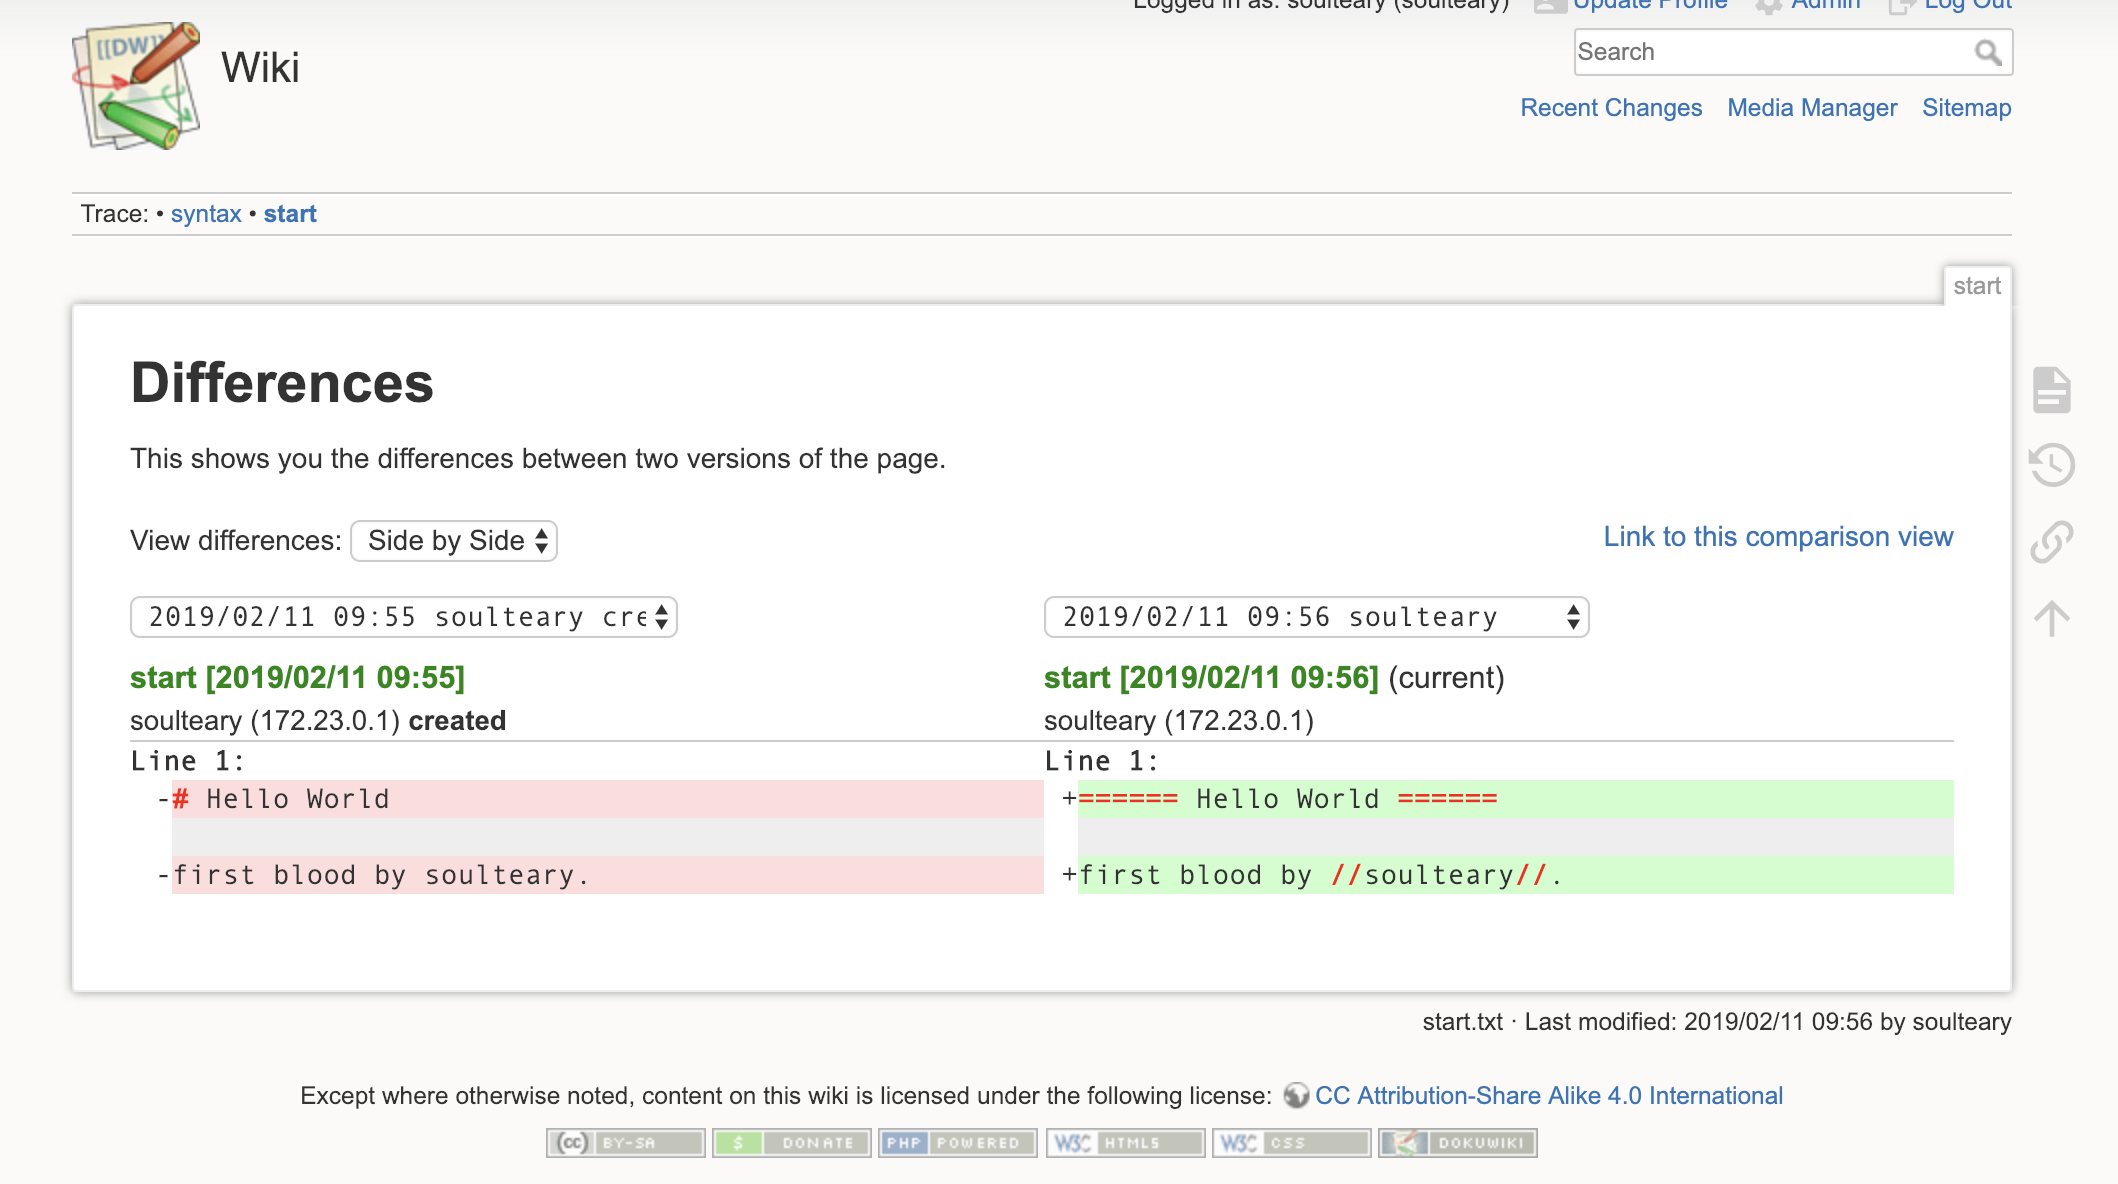Open the CC Attribution-Share Alike license link
The image size is (2118, 1184).
(1549, 1095)
